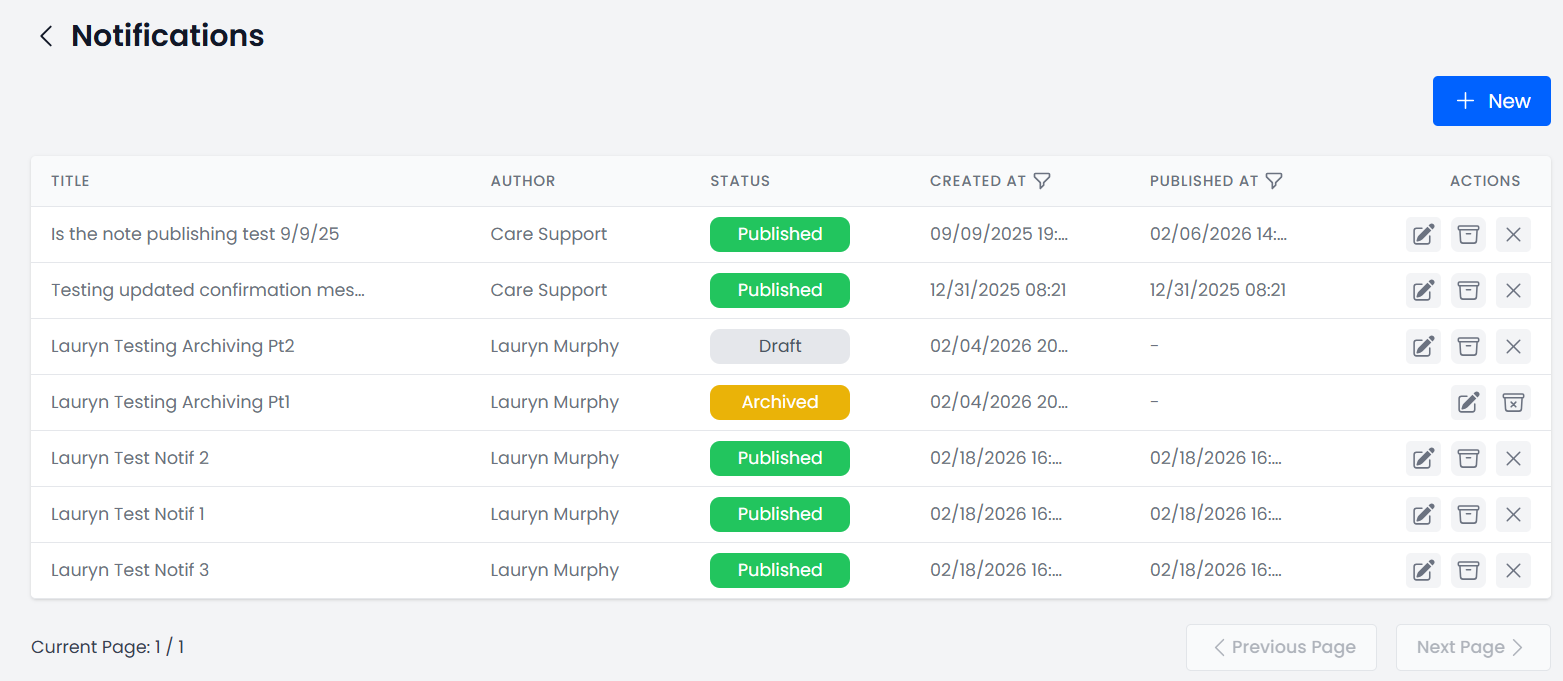
Task: Archive the 'Testing updated confirmation' notification
Action: click(x=1468, y=290)
